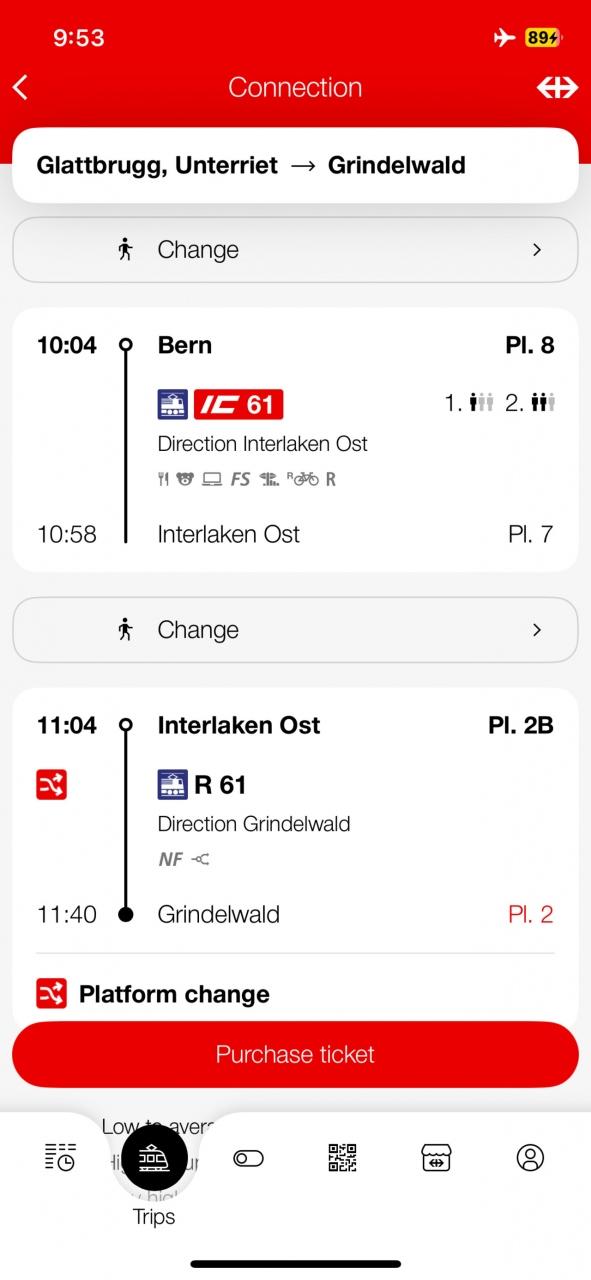Open the Platform change notice
This screenshot has width=591, height=1280.
153,994
